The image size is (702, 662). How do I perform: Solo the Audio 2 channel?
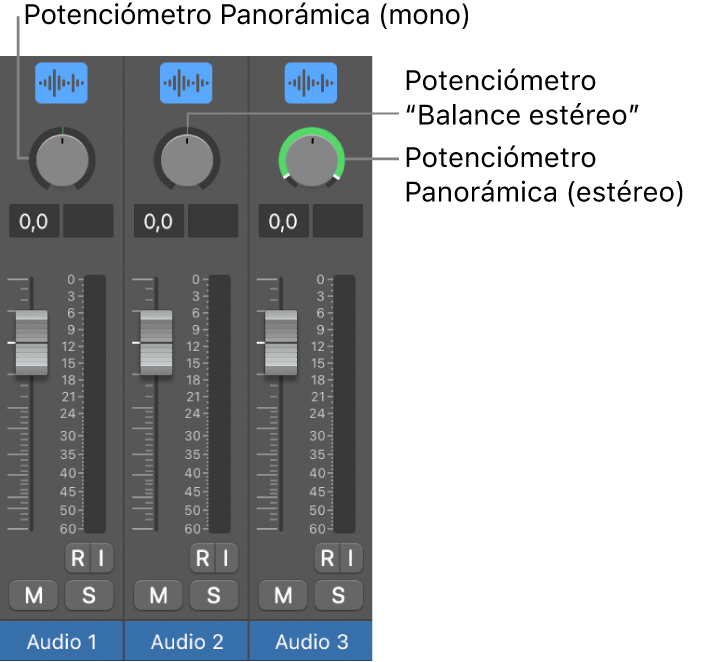pyautogui.click(x=213, y=596)
